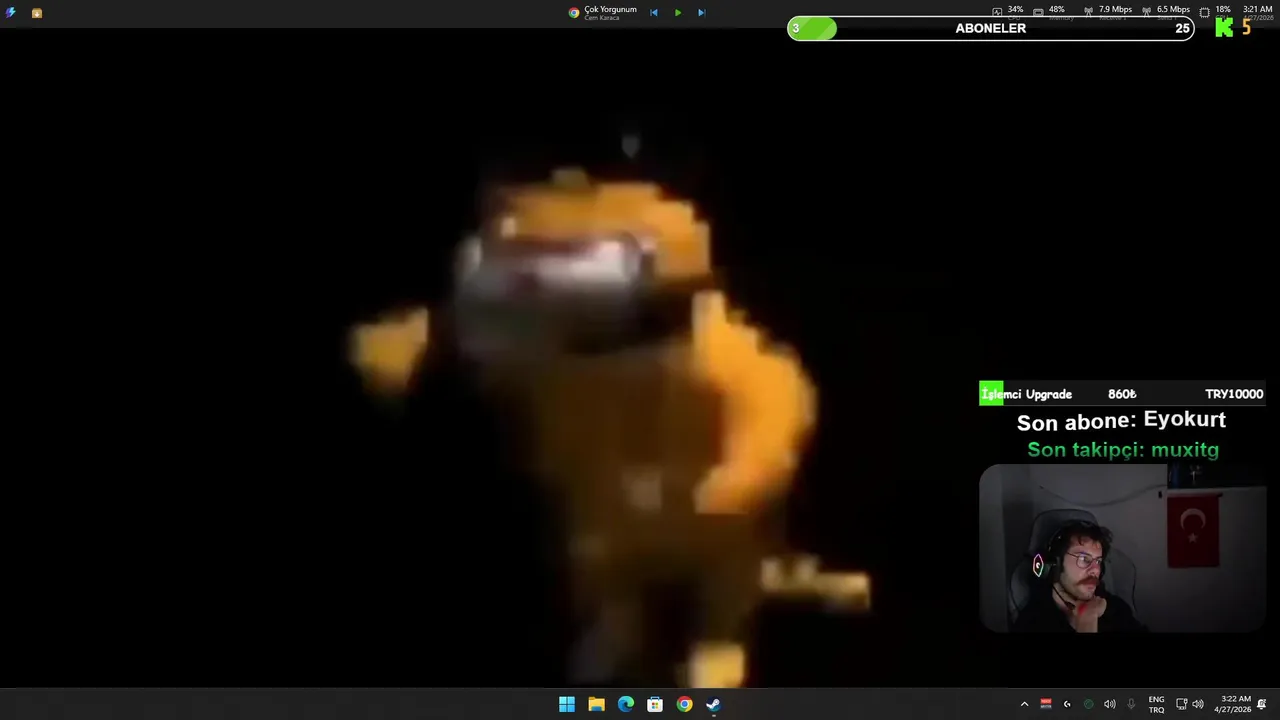This screenshot has height=720, width=1280.
Task: Play the current track
Action: pos(678,13)
